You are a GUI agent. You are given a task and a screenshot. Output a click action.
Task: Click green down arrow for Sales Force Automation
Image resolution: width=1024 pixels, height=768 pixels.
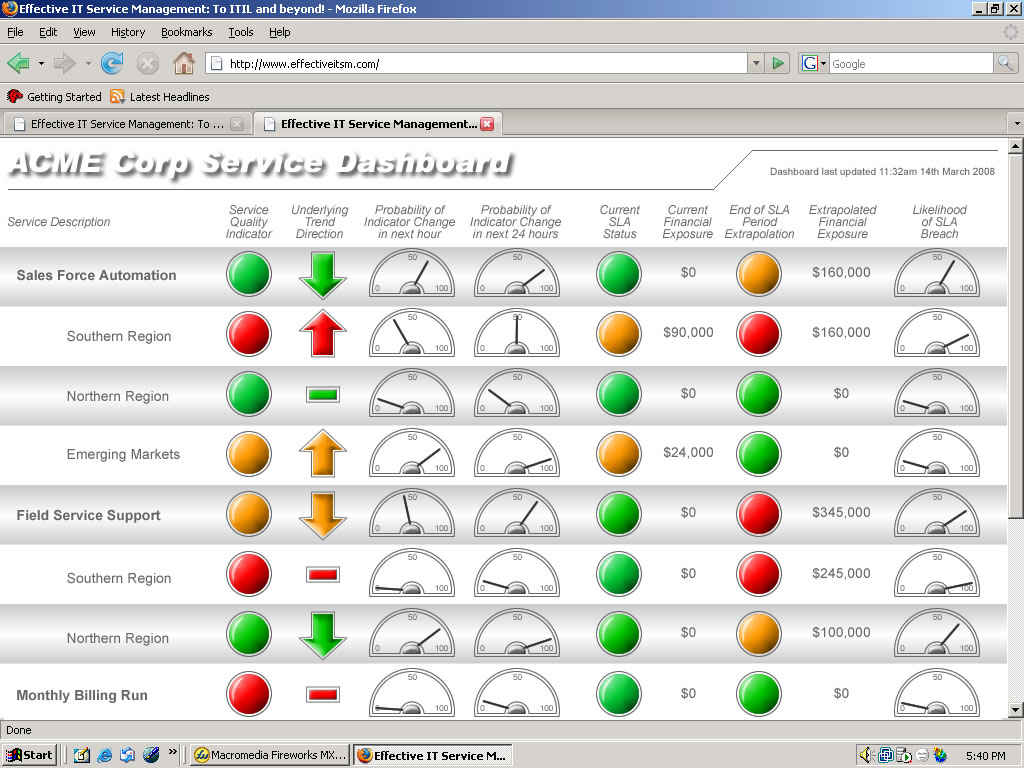[x=322, y=275]
